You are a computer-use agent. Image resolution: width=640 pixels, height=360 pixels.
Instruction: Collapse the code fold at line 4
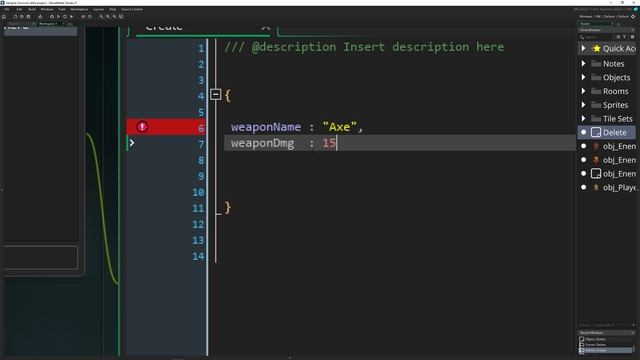pyautogui.click(x=216, y=95)
